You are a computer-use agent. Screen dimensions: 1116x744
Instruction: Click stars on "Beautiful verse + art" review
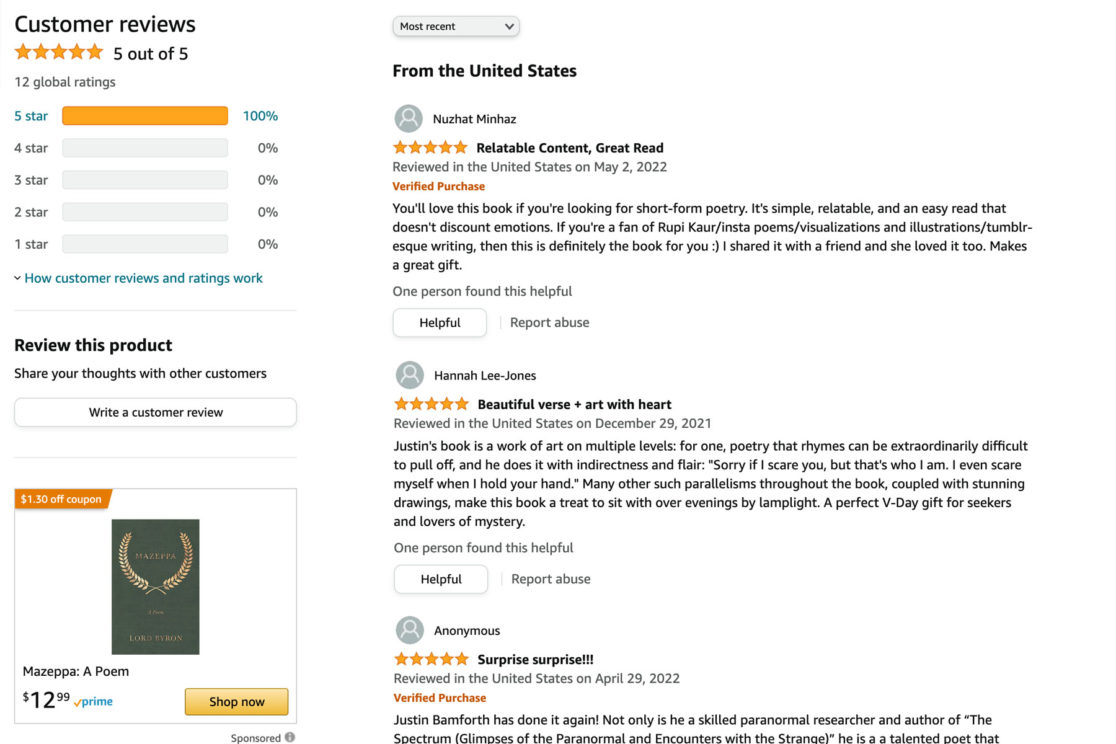click(431, 405)
